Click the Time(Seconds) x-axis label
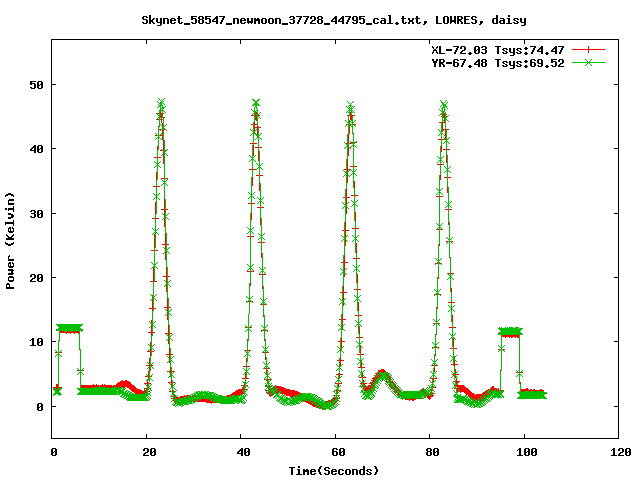Viewport: 640px width, 480px height. [334, 471]
